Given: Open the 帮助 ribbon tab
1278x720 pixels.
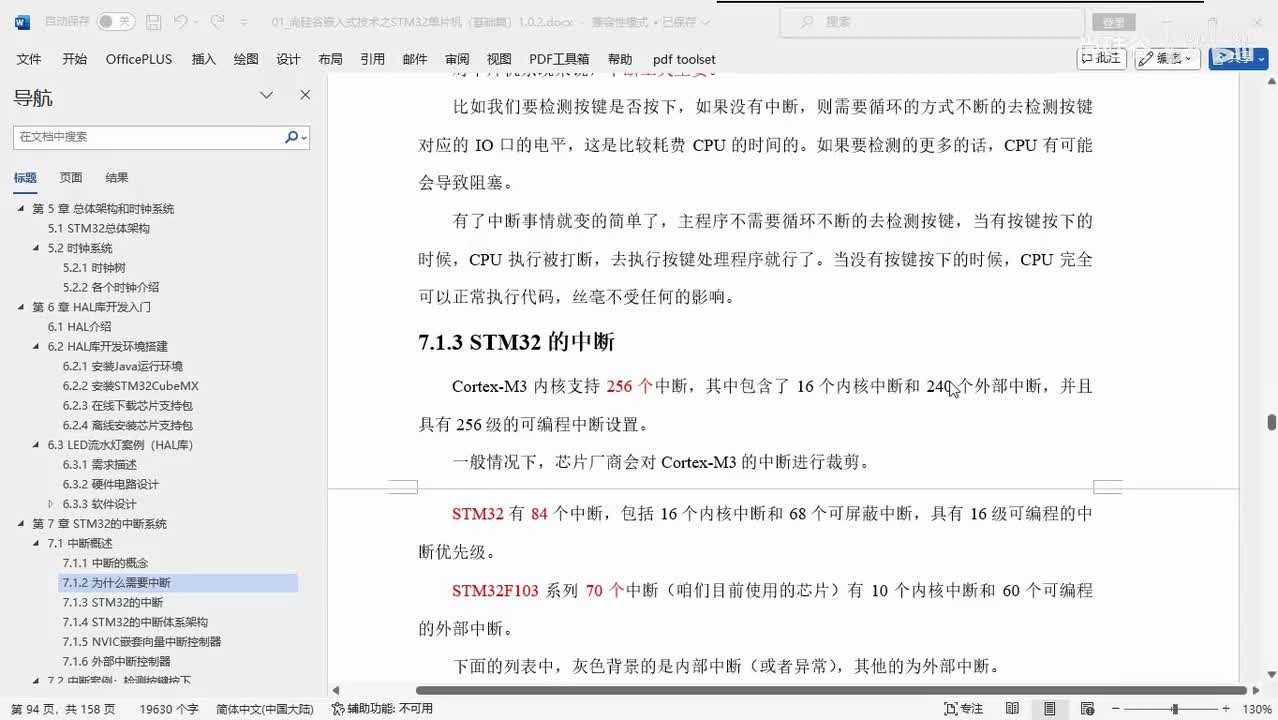Looking at the screenshot, I should click(x=620, y=59).
